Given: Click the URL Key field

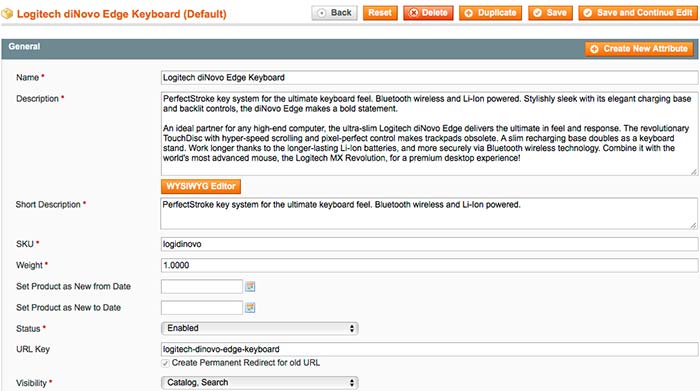Looking at the screenshot, I should 429,349.
